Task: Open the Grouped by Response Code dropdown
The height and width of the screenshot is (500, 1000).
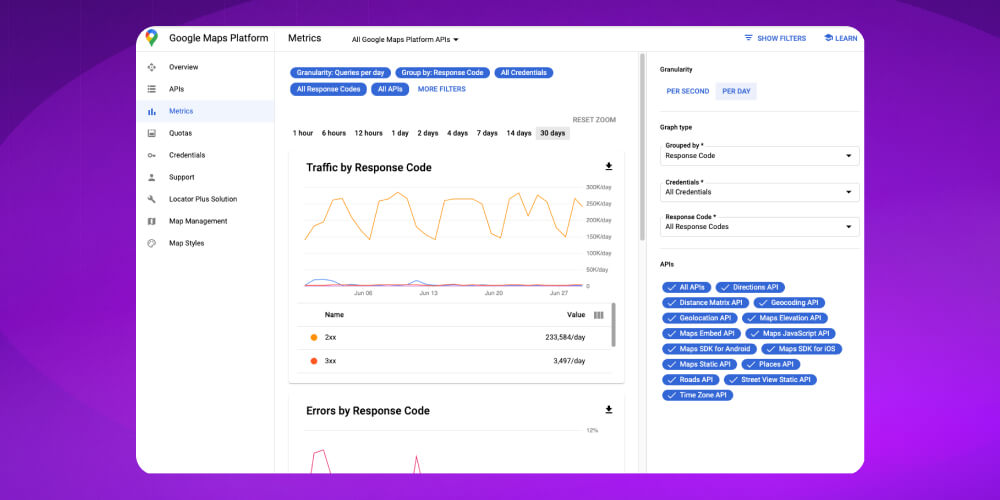Action: click(x=760, y=156)
